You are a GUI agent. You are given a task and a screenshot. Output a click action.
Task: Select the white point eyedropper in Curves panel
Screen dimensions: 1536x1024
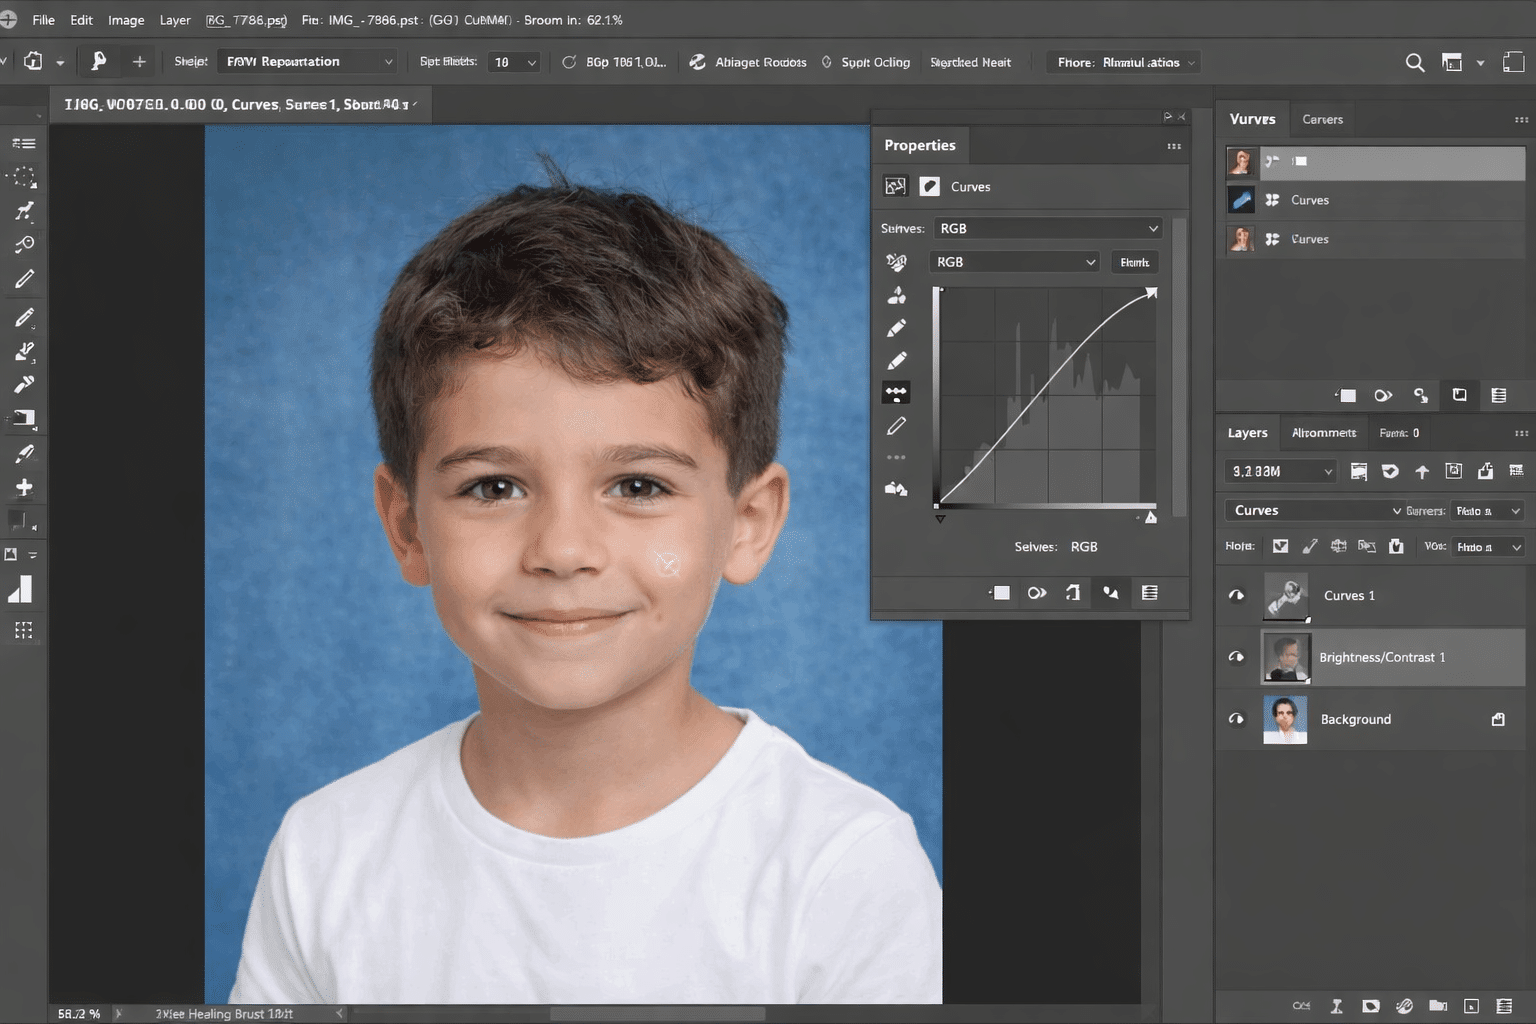point(897,358)
